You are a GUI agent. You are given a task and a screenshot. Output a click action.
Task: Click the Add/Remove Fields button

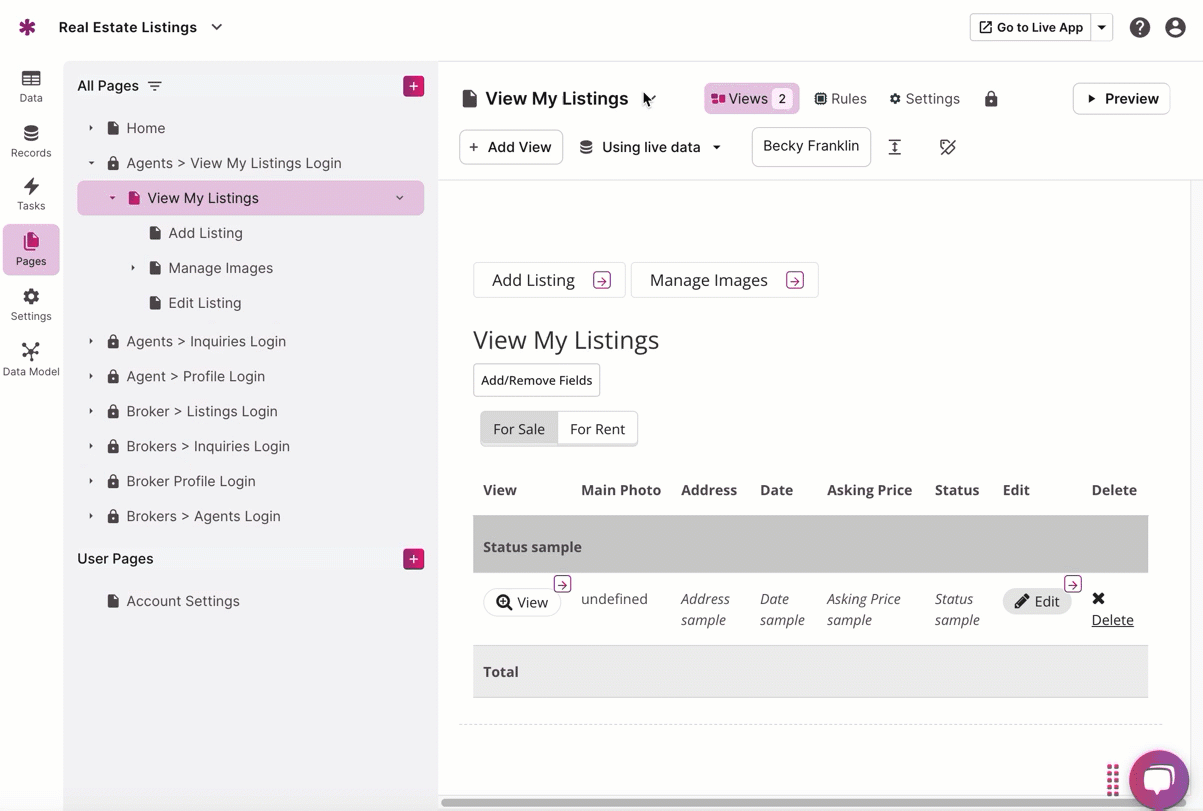[536, 380]
